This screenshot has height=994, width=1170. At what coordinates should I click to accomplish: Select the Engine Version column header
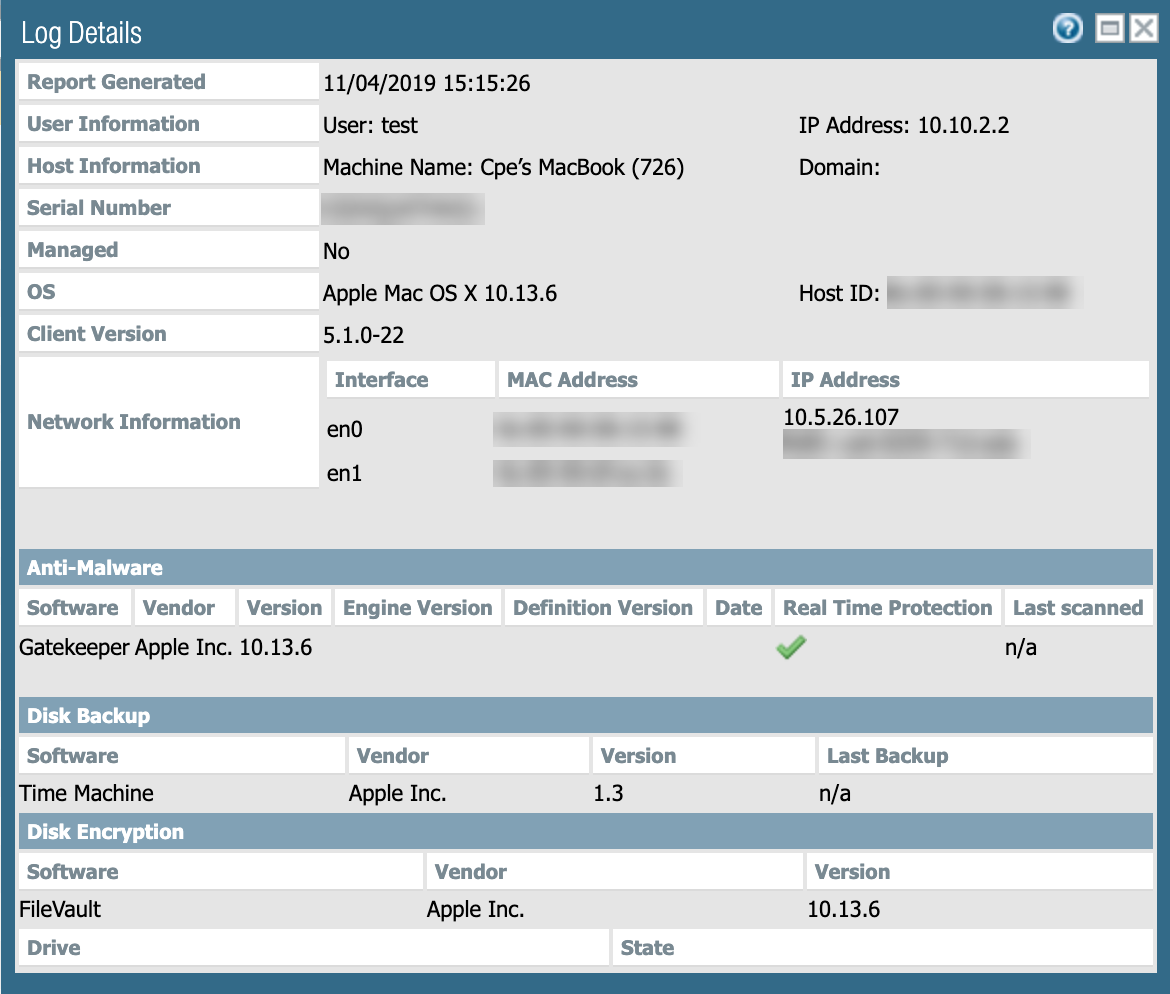[x=417, y=608]
